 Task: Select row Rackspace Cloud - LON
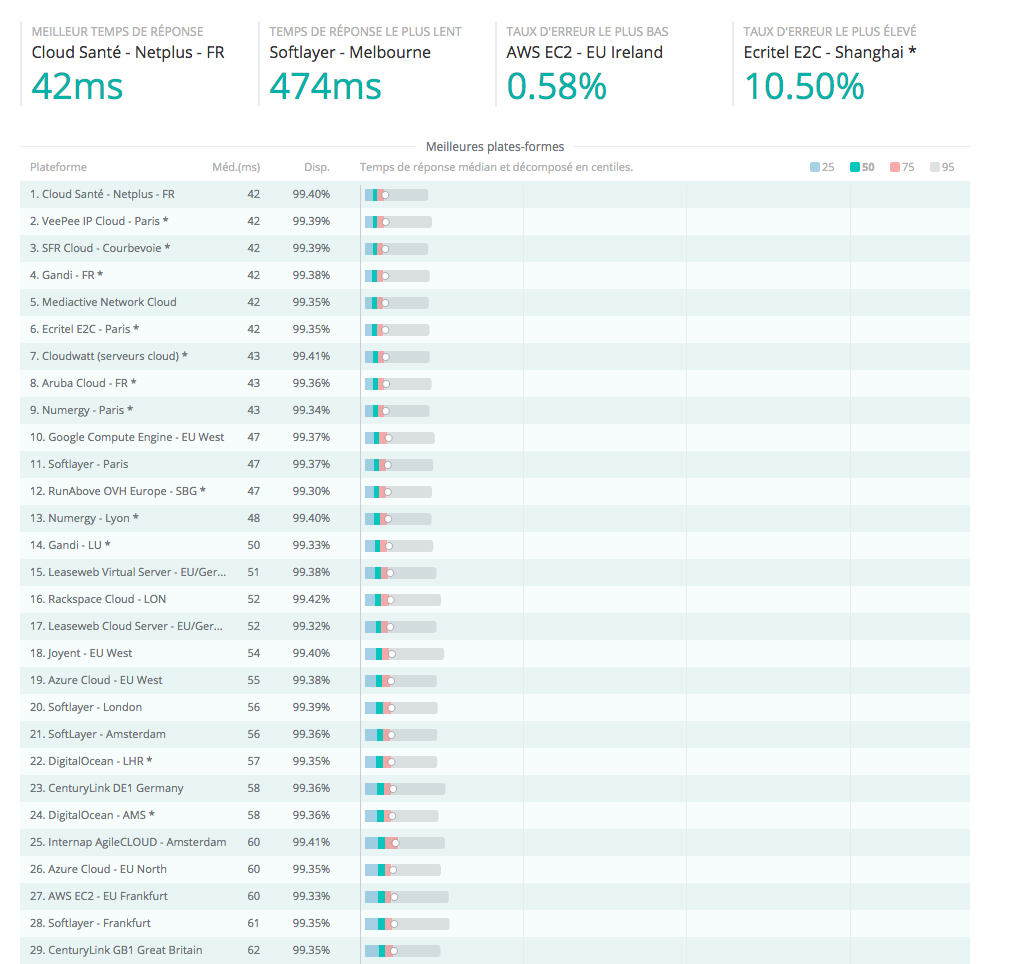(x=495, y=600)
